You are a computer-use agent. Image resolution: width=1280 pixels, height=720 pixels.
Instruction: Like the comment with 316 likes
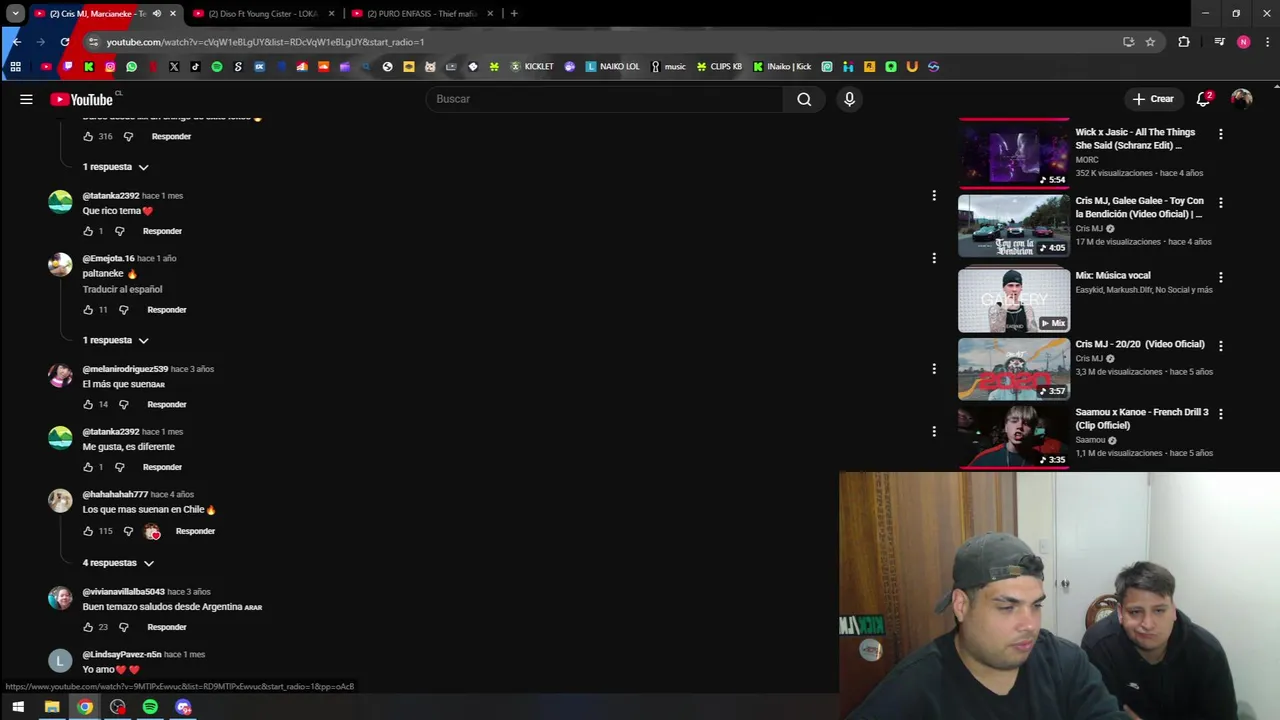point(88,136)
